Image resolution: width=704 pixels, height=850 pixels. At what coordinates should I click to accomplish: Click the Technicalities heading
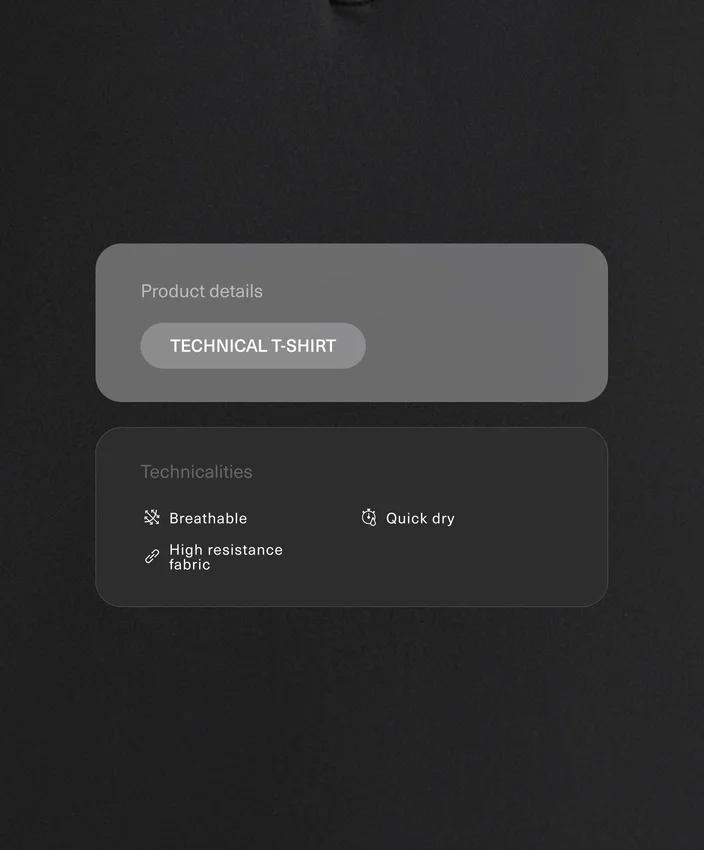(196, 472)
